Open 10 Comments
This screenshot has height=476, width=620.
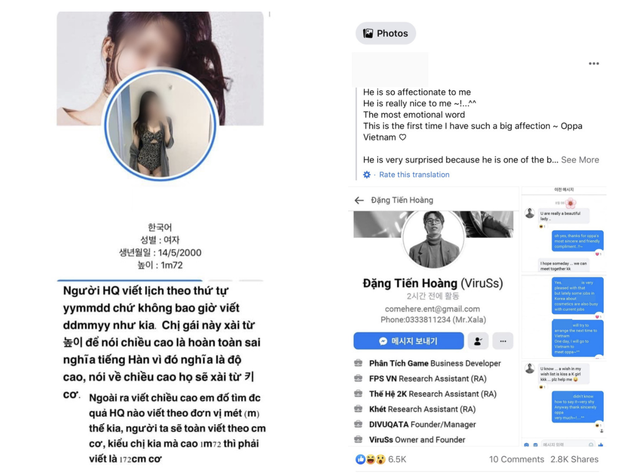(516, 459)
